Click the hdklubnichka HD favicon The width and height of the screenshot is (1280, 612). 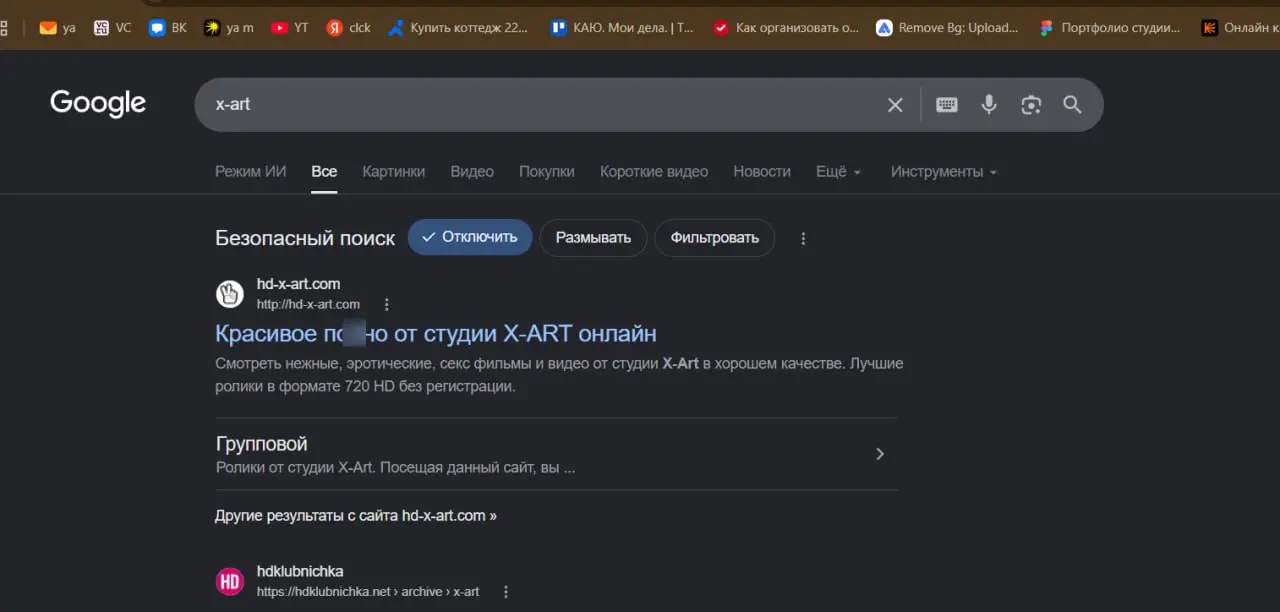tap(230, 581)
